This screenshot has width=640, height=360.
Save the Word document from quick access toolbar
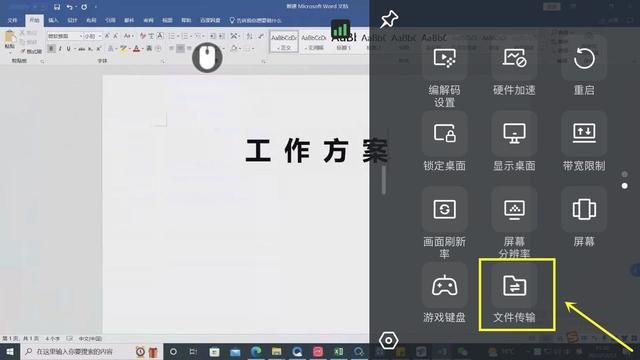point(57,7)
